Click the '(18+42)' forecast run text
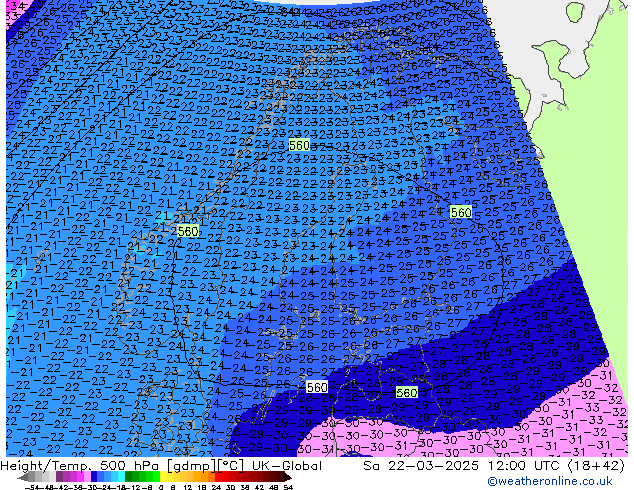This screenshot has width=634, height=490. coord(596,466)
